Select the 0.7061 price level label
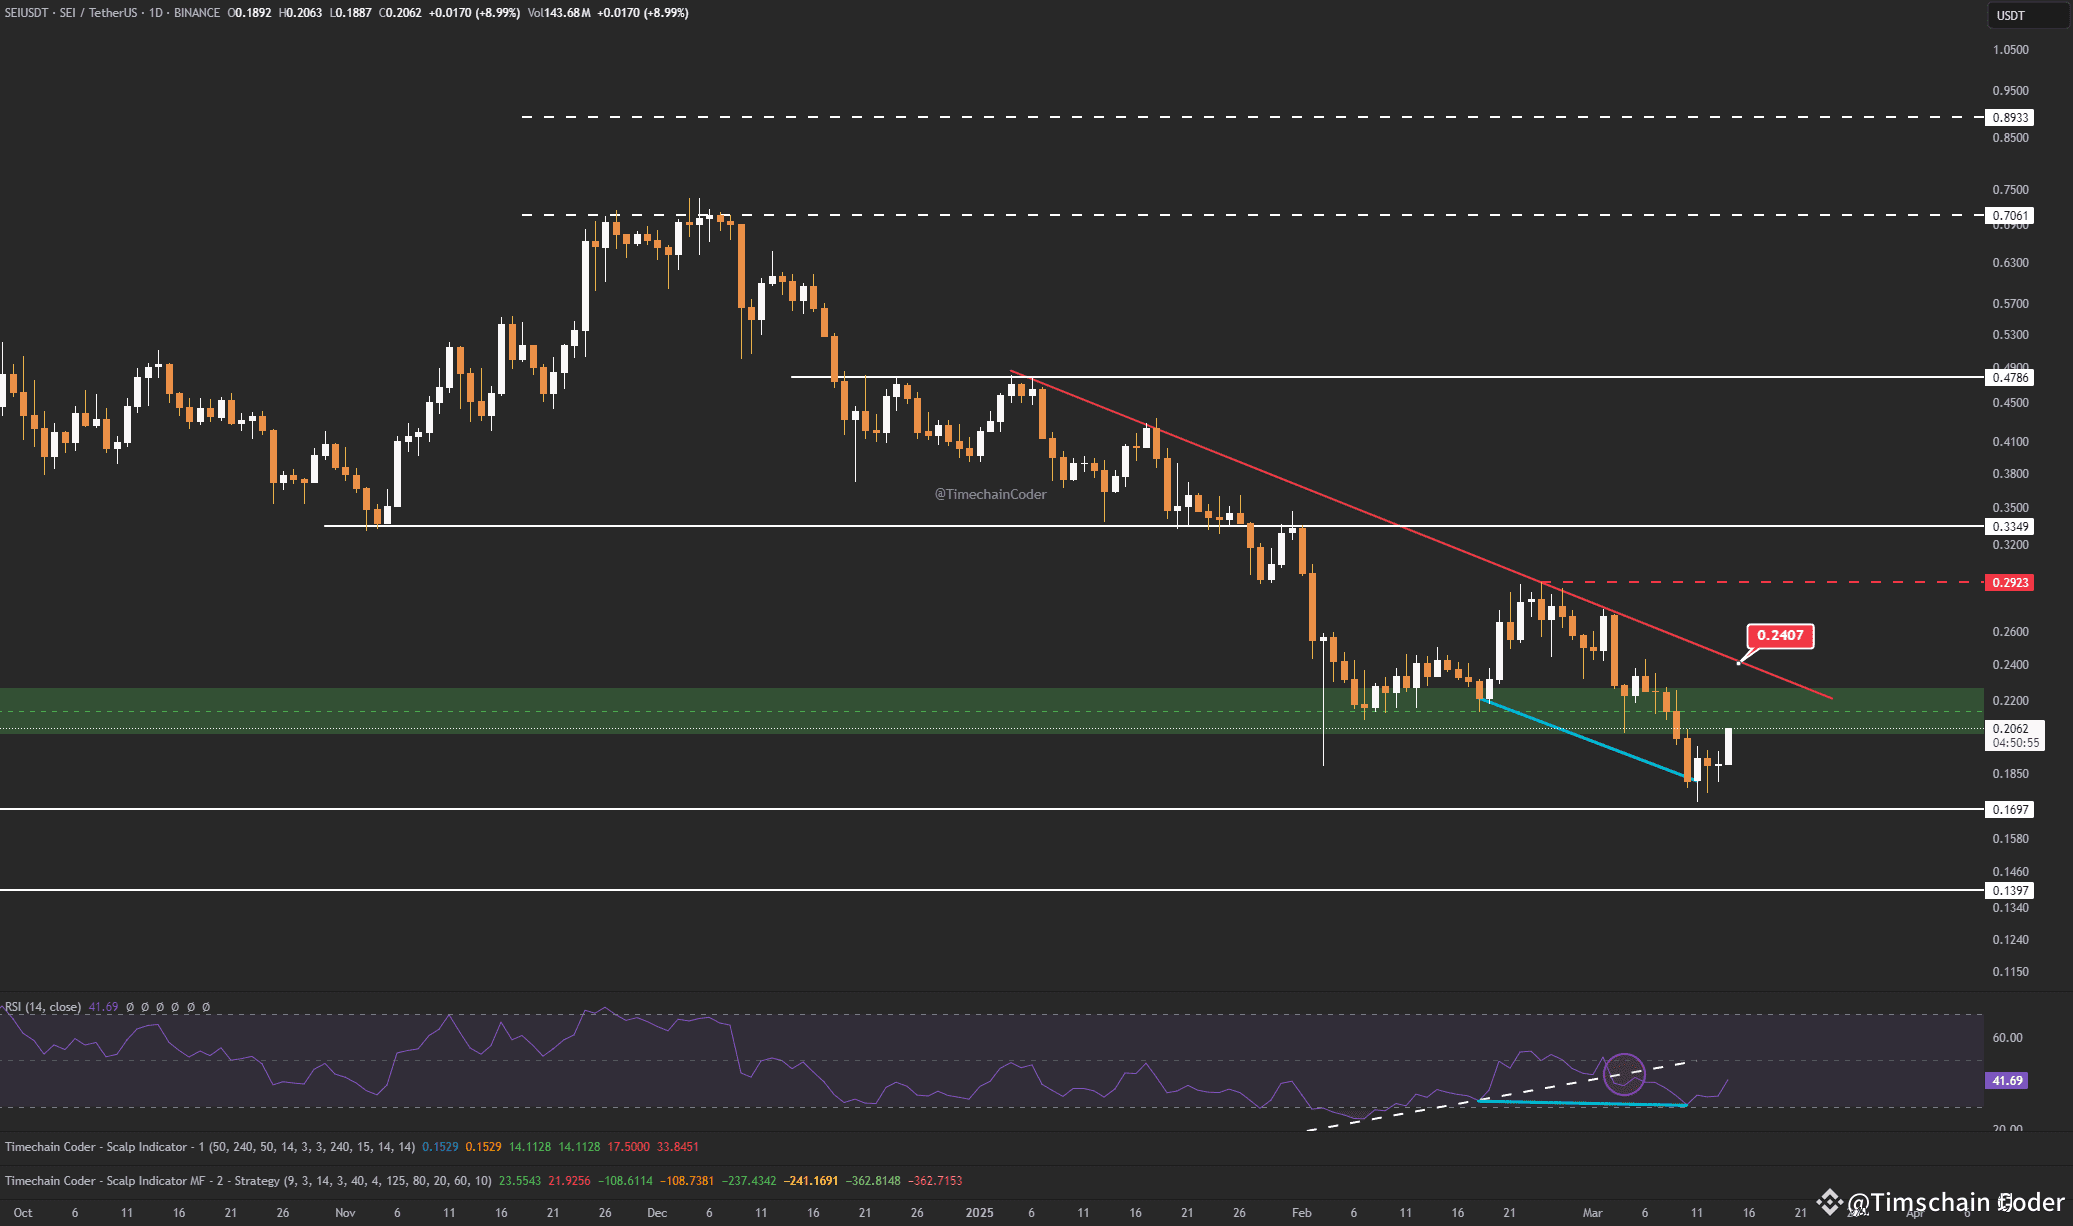This screenshot has height=1226, width=2073. (2009, 215)
